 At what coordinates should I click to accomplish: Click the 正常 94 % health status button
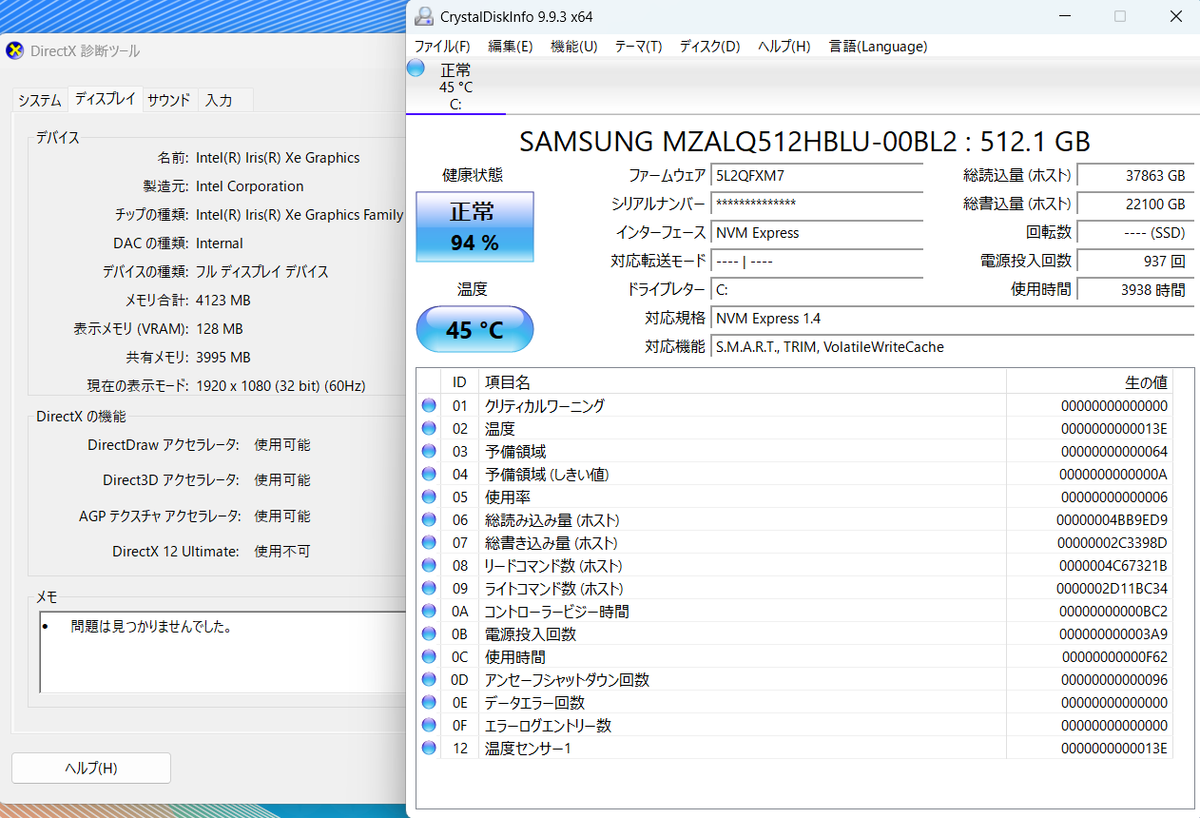click(475, 227)
